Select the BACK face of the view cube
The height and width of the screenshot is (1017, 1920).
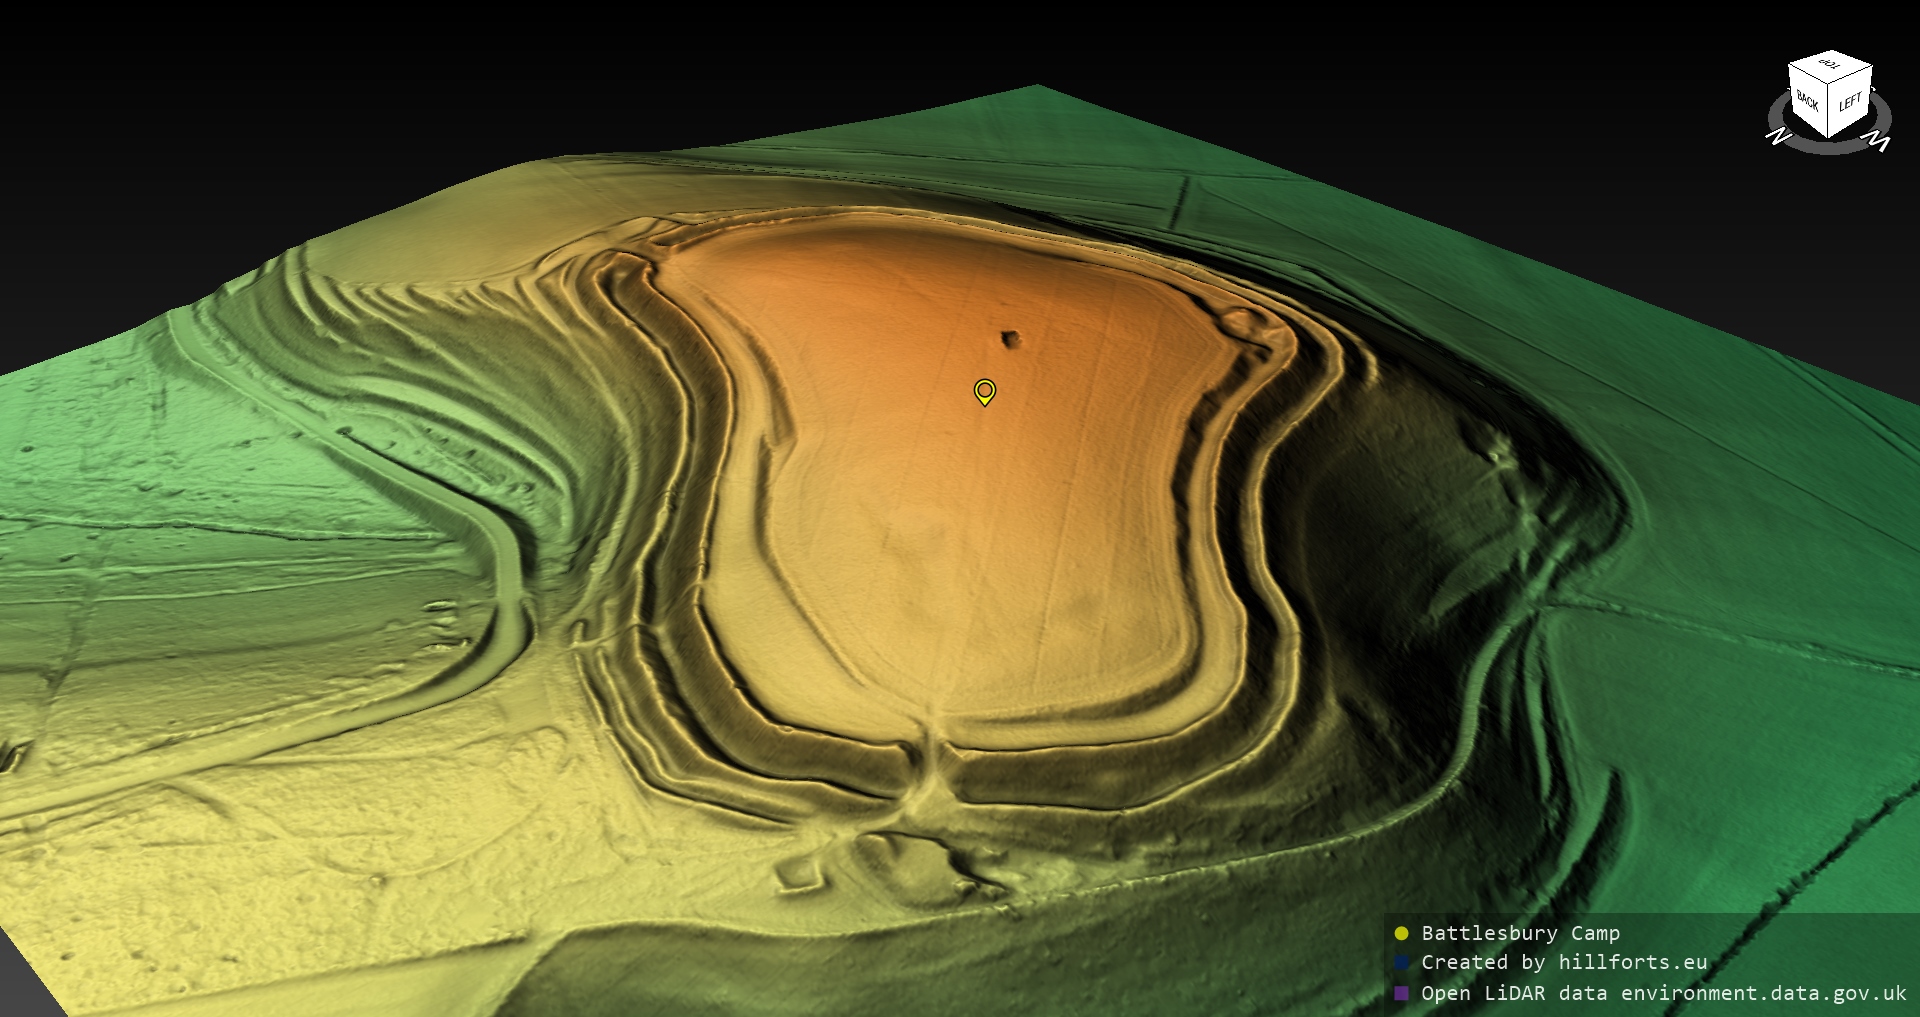(1807, 102)
